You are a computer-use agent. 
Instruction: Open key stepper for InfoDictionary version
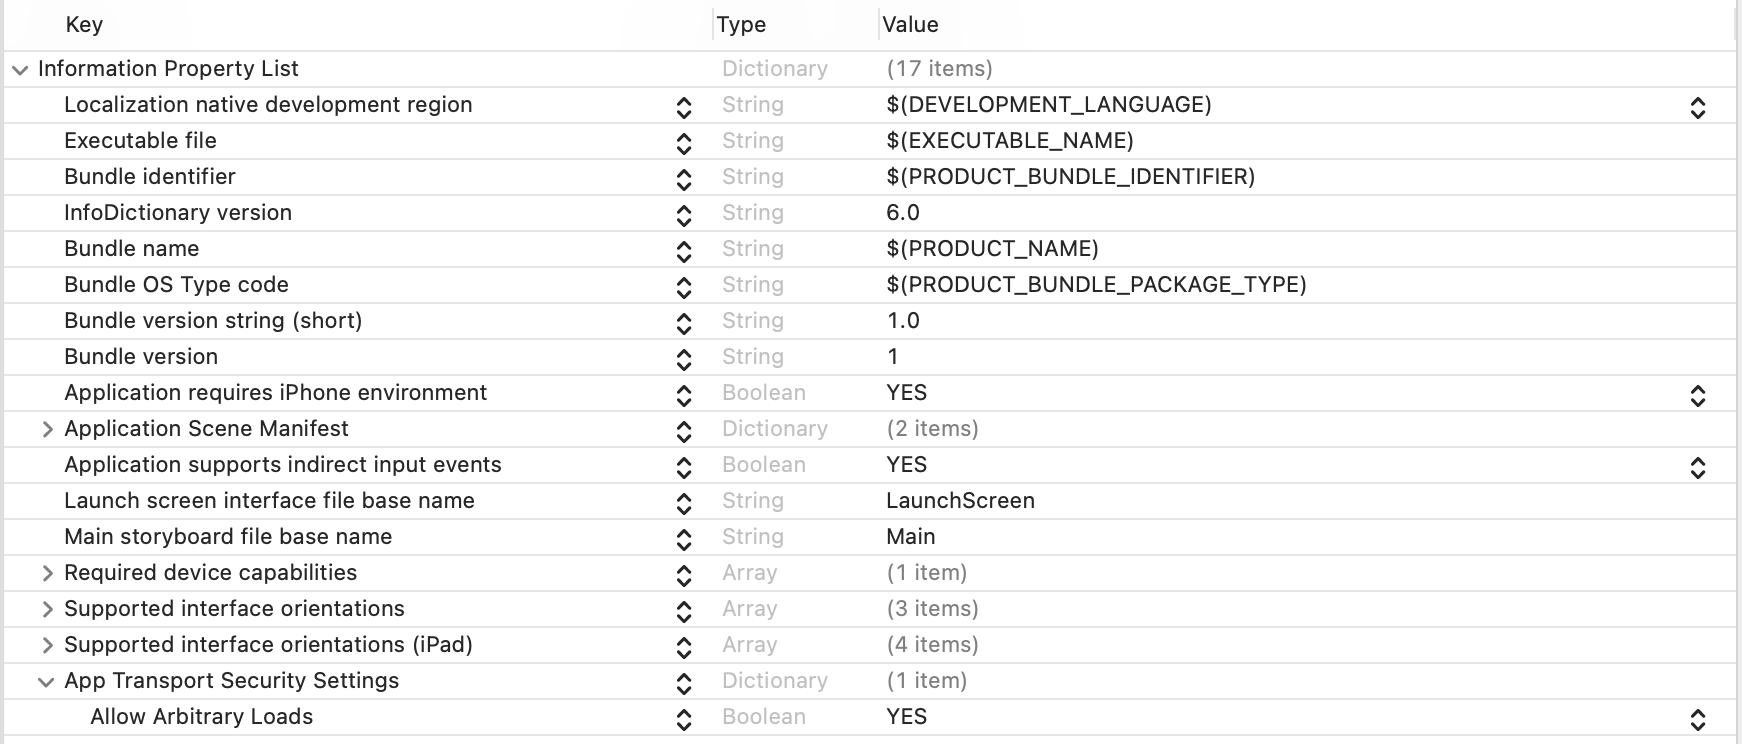click(x=684, y=215)
